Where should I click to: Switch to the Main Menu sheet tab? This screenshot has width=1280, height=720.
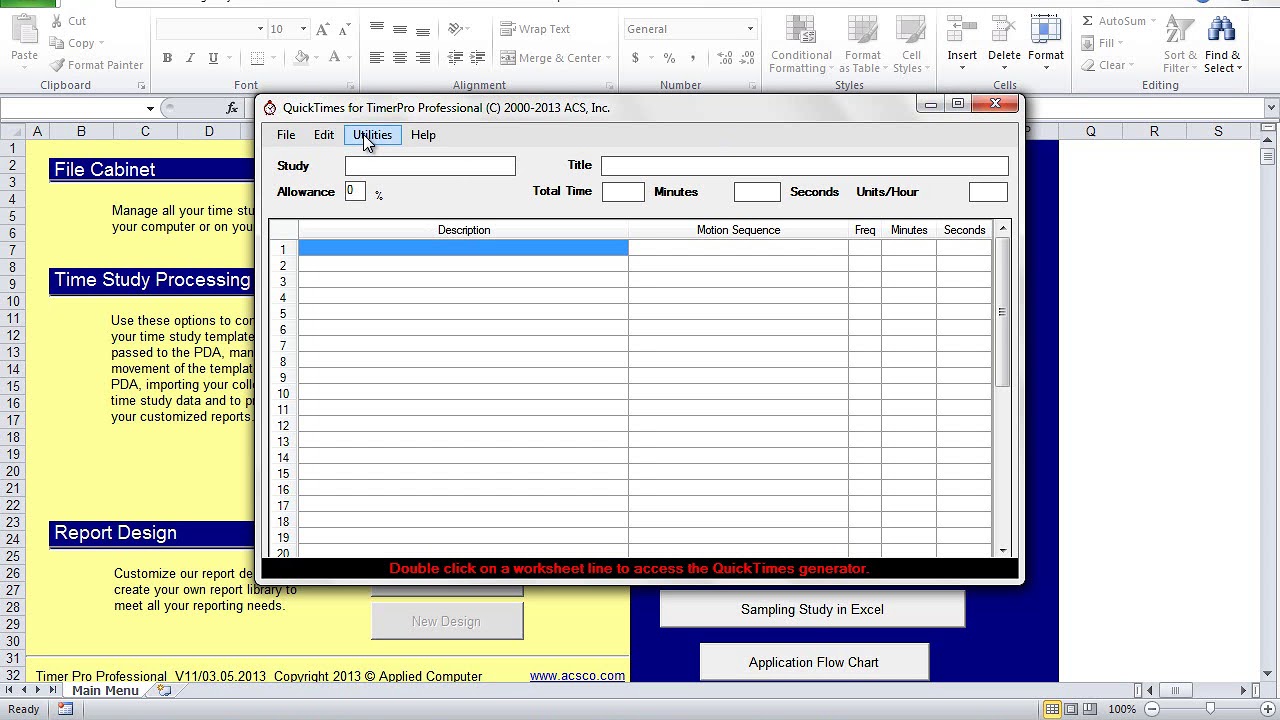point(105,690)
